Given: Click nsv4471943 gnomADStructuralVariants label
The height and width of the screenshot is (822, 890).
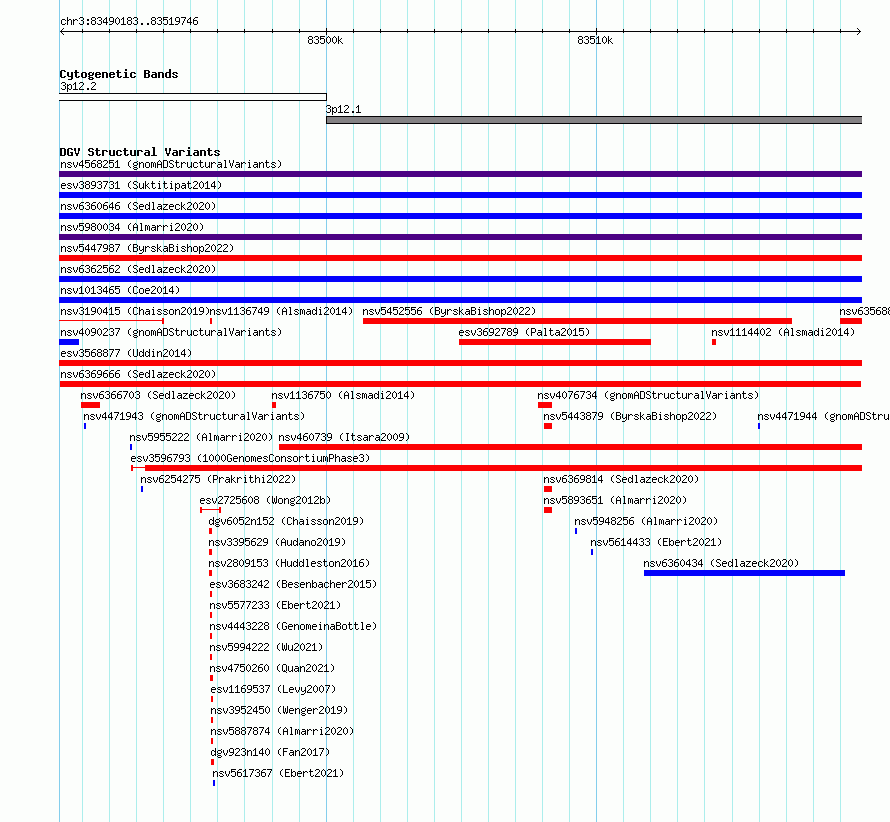Looking at the screenshot, I should point(194,417).
